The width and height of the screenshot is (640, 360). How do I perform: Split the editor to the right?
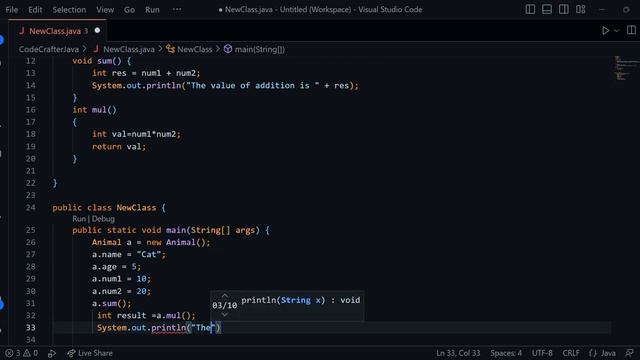631,30
